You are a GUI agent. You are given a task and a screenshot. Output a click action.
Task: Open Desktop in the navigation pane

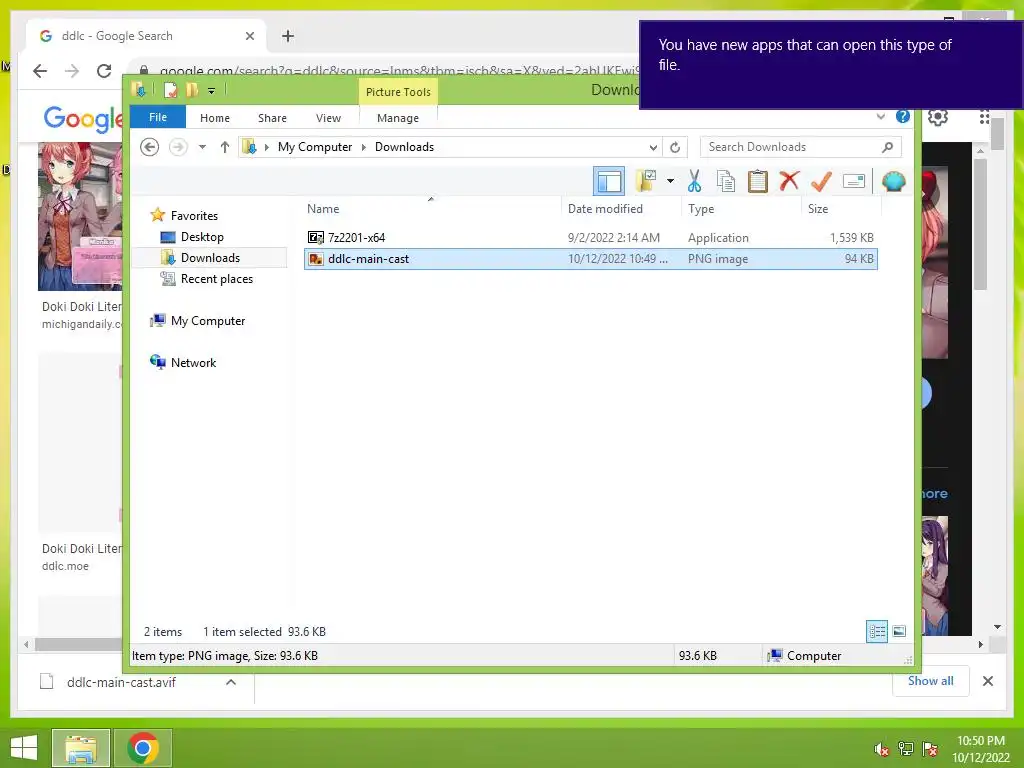(x=202, y=237)
